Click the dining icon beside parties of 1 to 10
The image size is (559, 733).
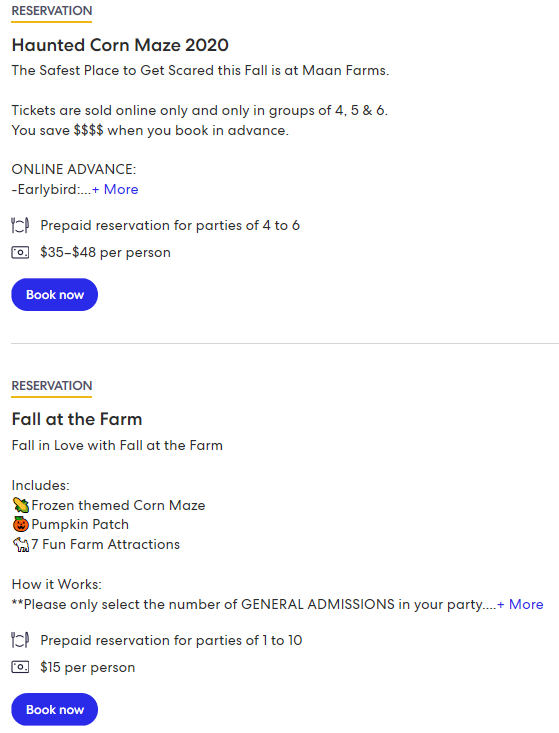20,640
